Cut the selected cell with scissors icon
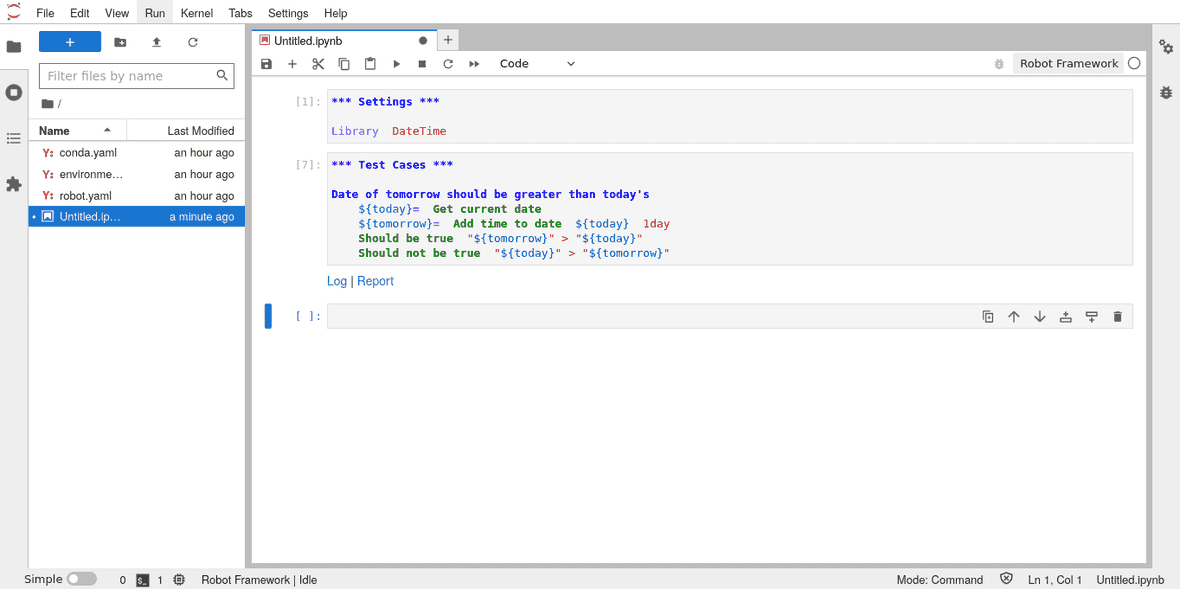This screenshot has height=589, width=1180. click(x=318, y=64)
